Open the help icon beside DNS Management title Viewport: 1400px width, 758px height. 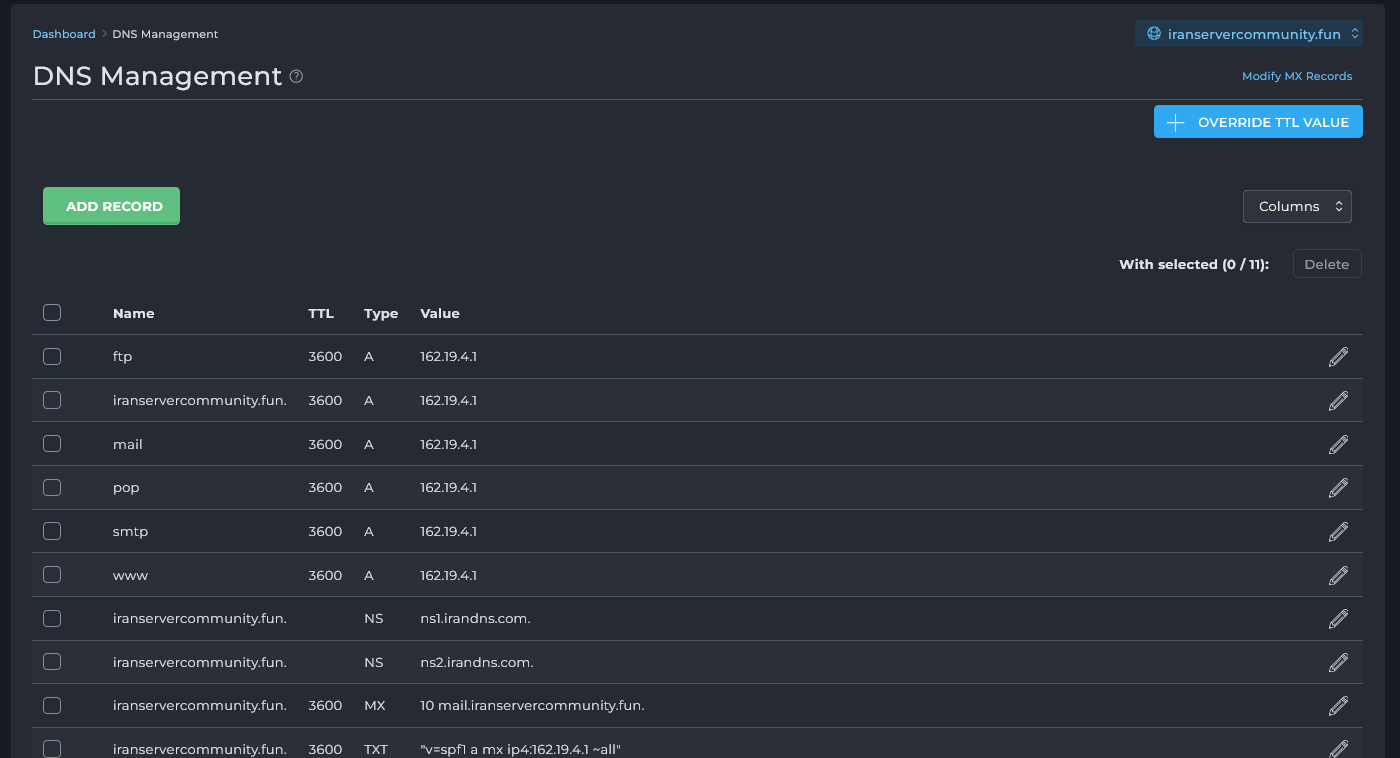pos(296,77)
